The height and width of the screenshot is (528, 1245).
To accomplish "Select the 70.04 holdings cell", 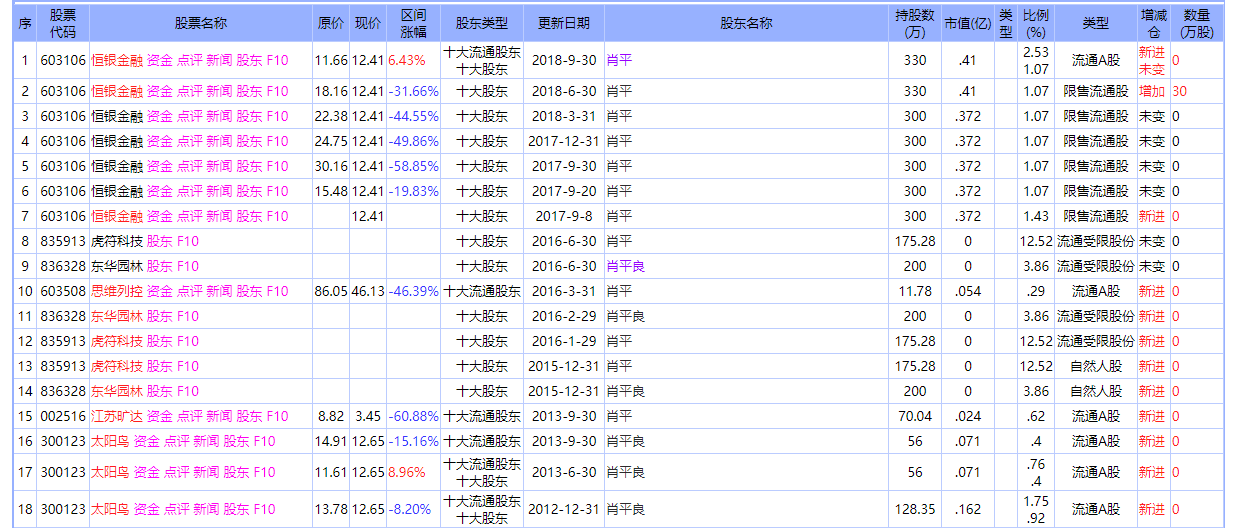I will click(x=915, y=416).
